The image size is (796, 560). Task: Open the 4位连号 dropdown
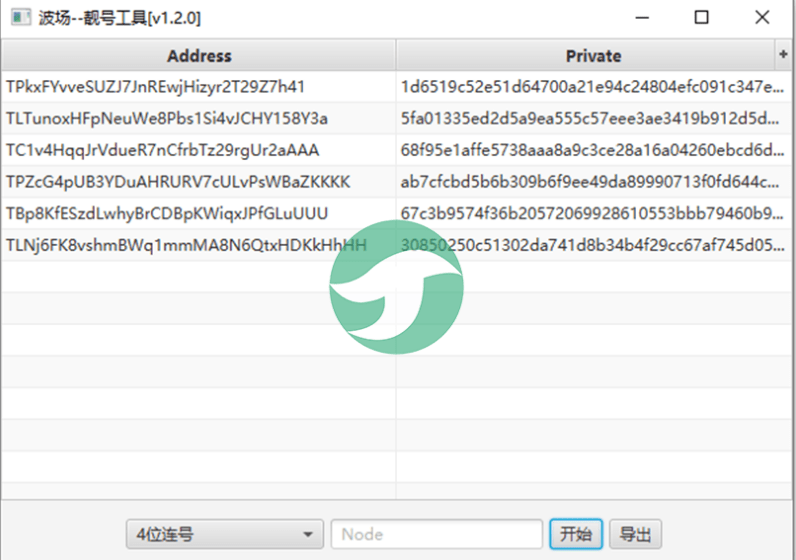point(224,534)
